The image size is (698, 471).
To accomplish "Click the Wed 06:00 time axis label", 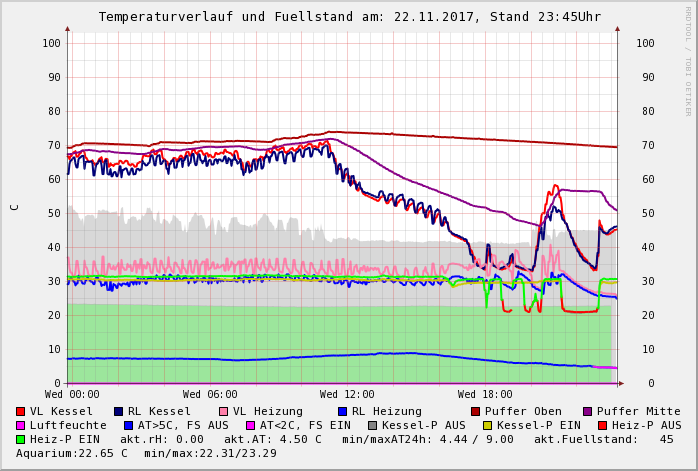I will point(210,395).
